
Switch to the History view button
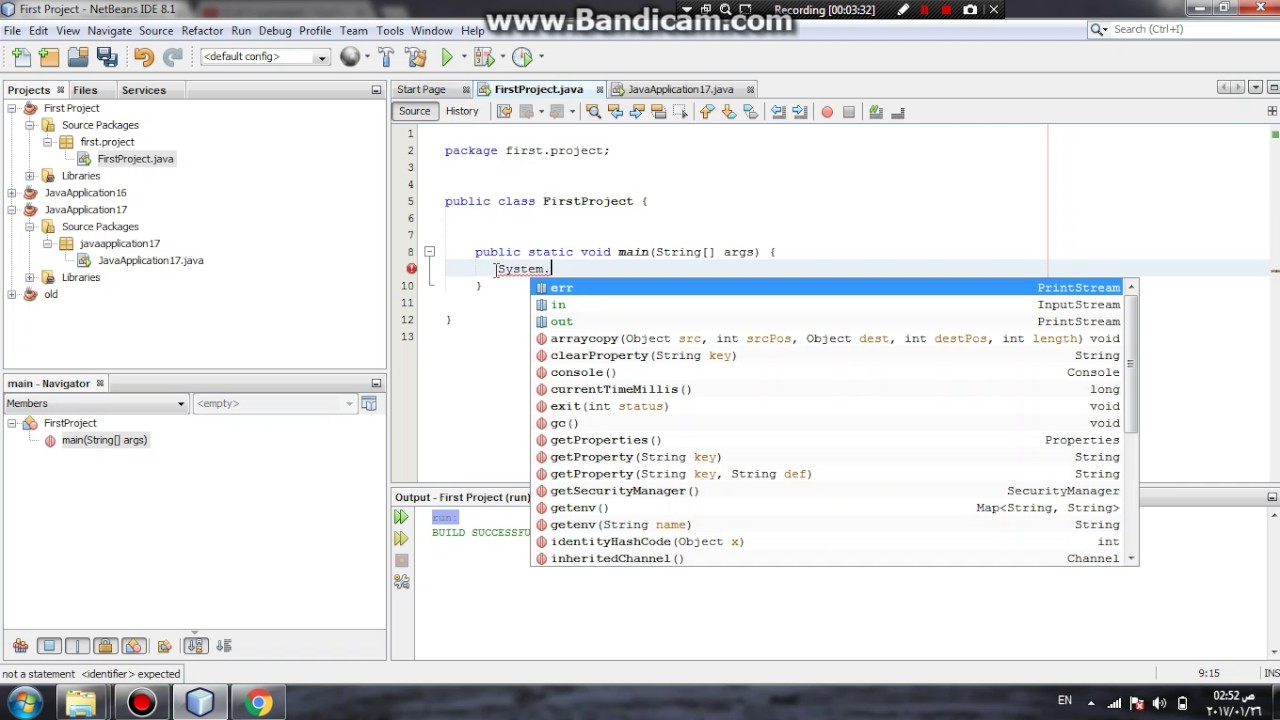(x=462, y=111)
